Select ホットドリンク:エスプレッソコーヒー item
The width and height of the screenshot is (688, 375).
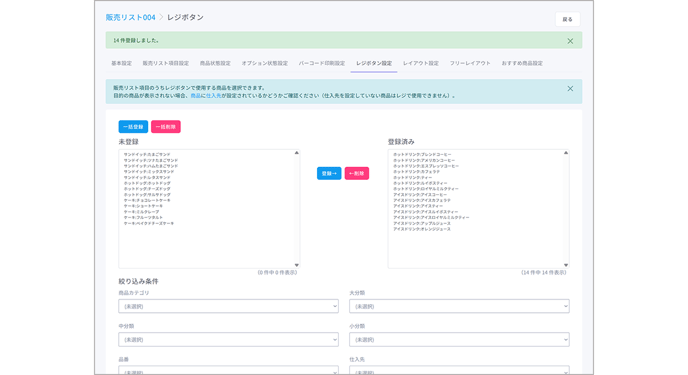click(x=426, y=166)
